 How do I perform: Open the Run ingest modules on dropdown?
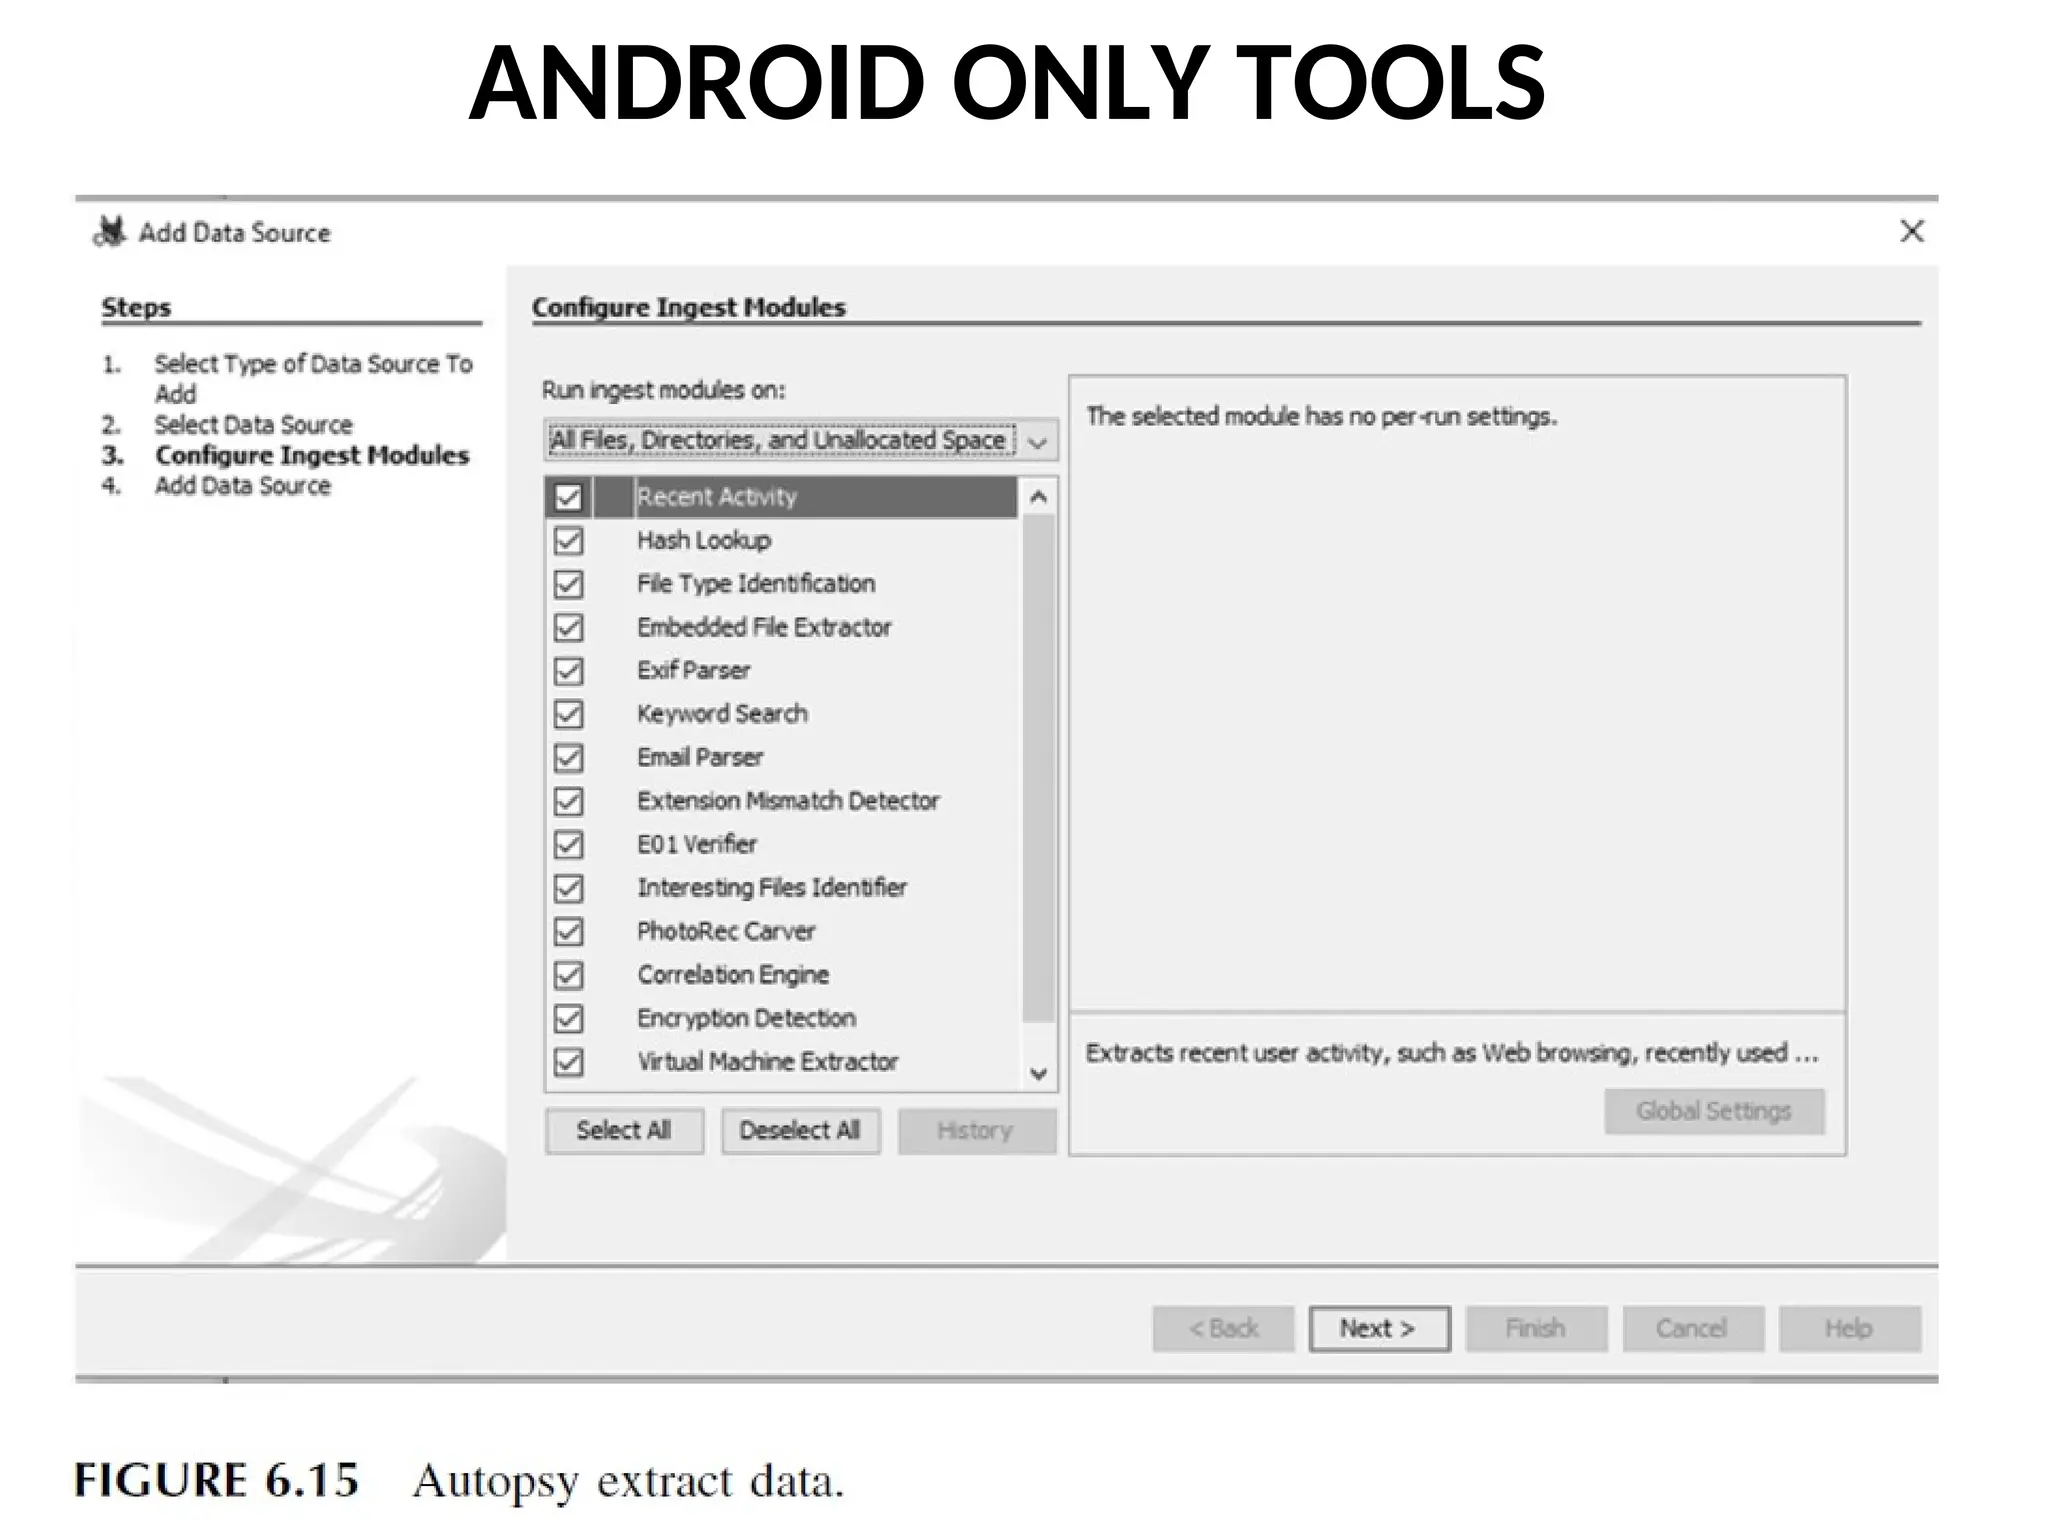pos(800,440)
